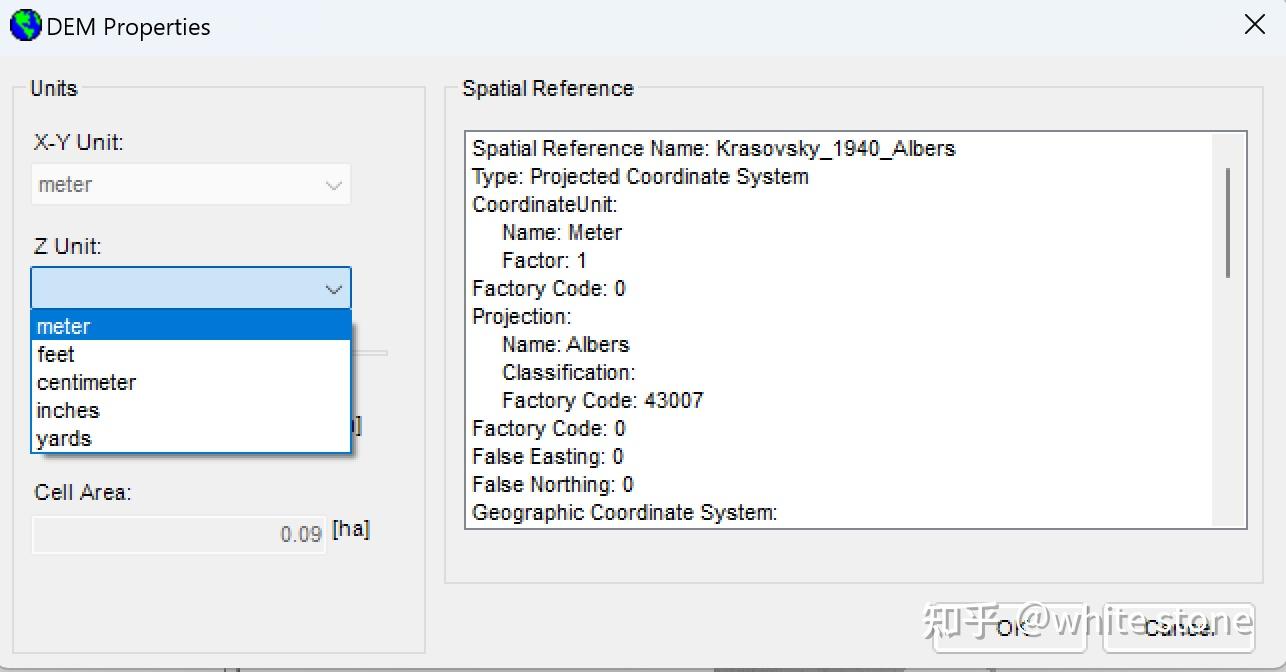Click the CoordinateUnit: line
The image size is (1286, 672).
(545, 205)
